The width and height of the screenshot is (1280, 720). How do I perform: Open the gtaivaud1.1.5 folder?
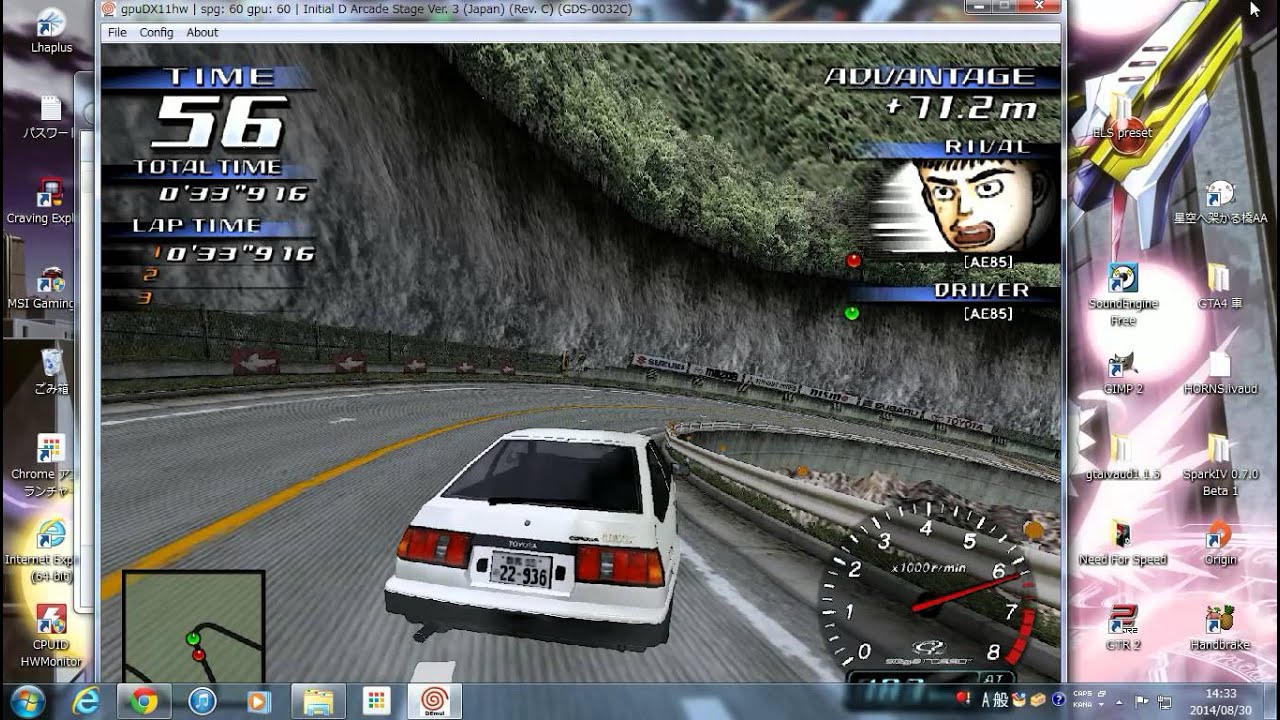click(x=1123, y=457)
